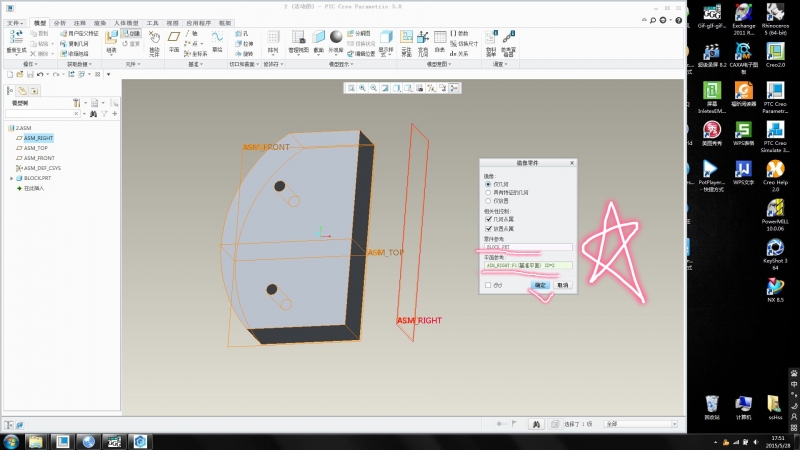Select ASM_TOP in model tree

click(35, 148)
